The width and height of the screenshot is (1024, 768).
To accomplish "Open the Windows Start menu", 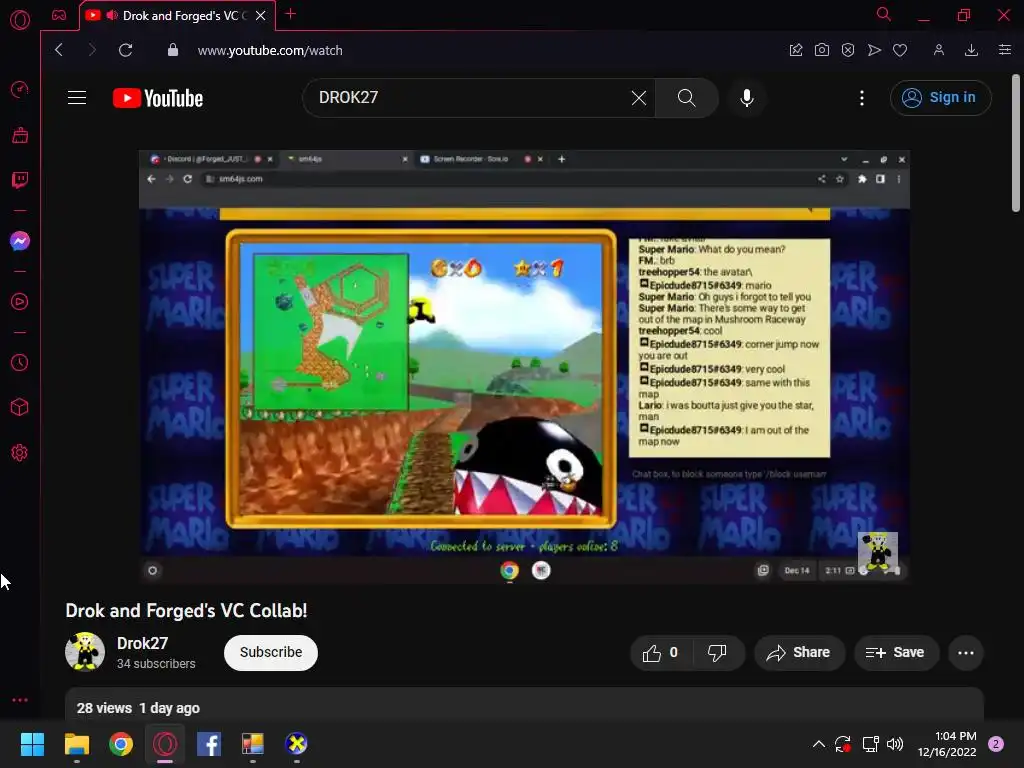I will click(32, 744).
